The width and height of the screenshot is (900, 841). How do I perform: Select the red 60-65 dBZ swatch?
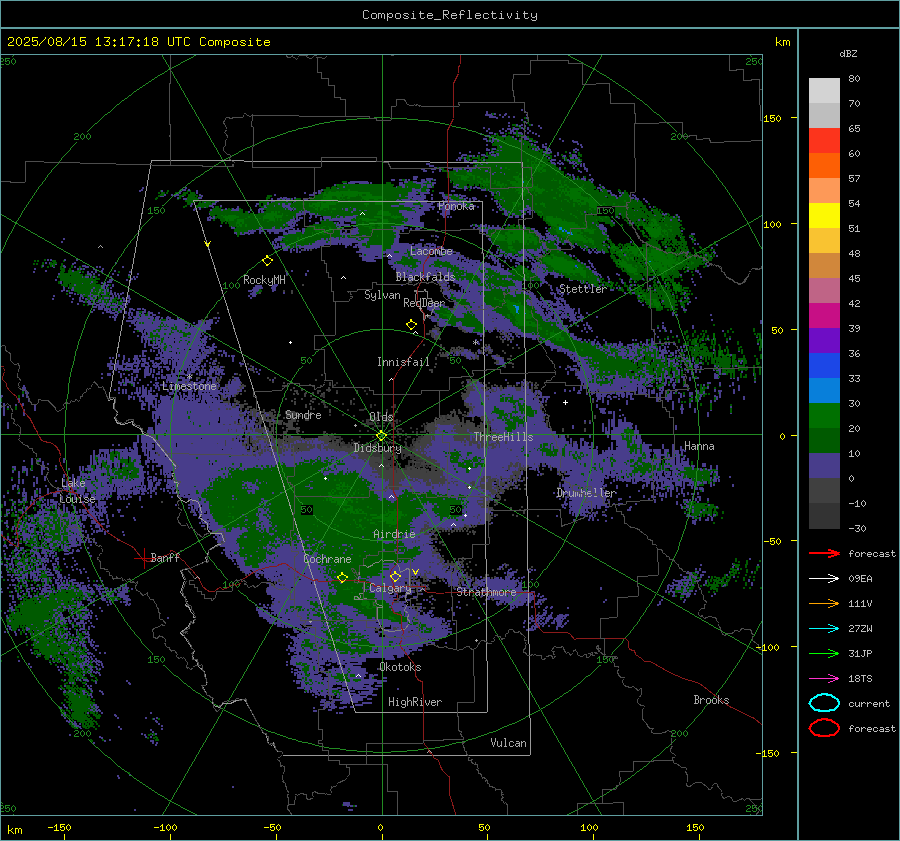(824, 141)
